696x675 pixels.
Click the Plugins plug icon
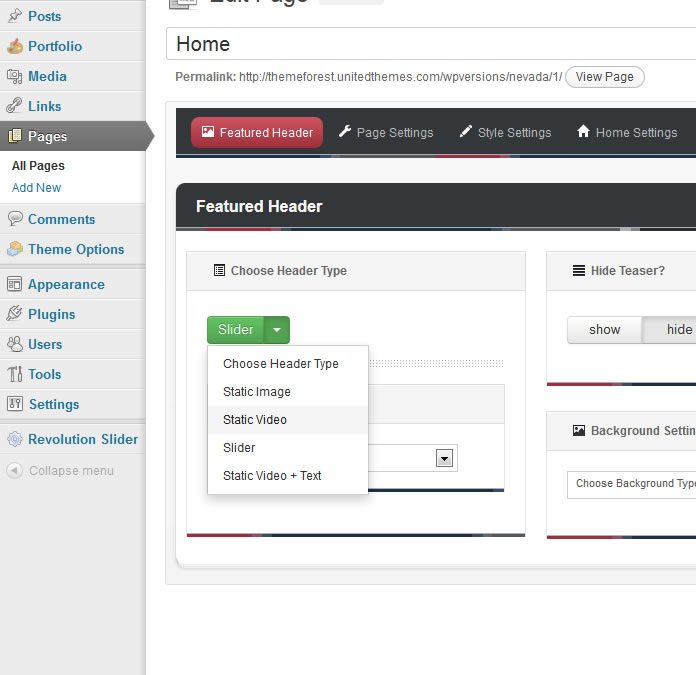tap(14, 314)
